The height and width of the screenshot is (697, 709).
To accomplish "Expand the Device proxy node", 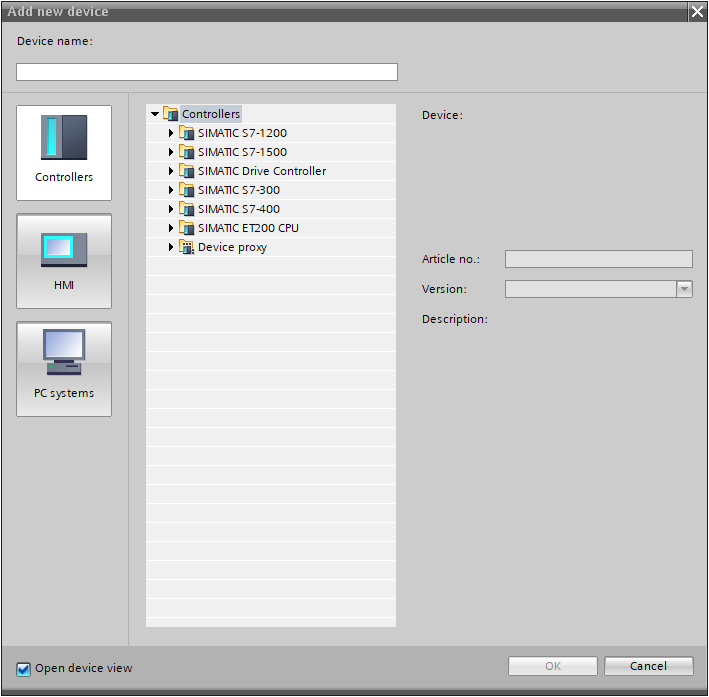I will click(x=171, y=247).
